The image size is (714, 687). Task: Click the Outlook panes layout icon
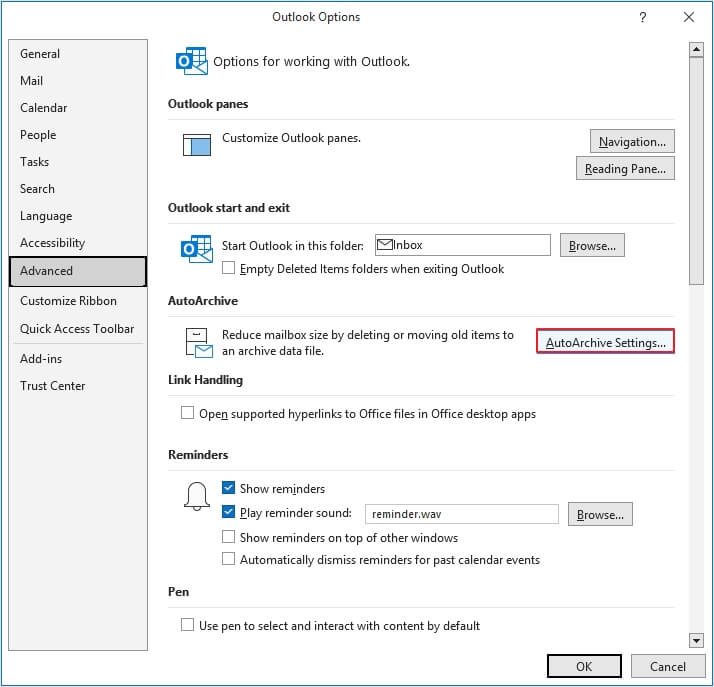click(x=197, y=145)
